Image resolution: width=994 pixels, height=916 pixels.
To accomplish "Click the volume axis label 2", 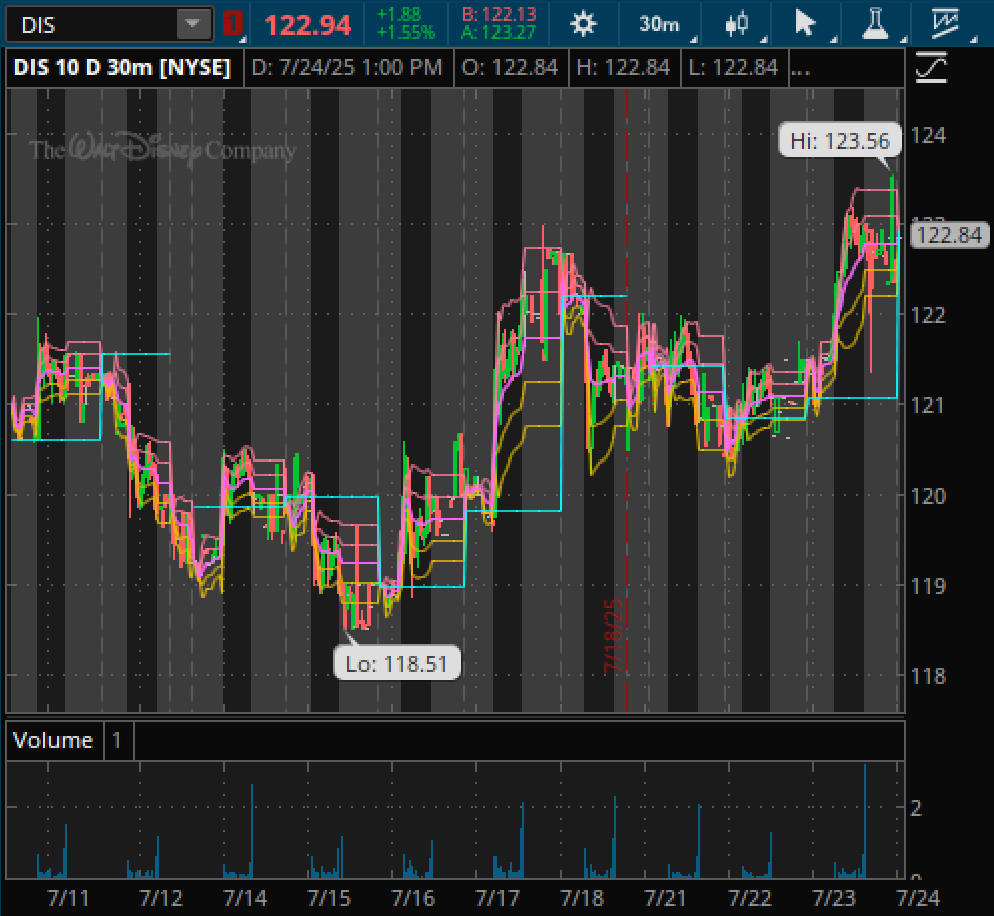I will click(x=916, y=808).
